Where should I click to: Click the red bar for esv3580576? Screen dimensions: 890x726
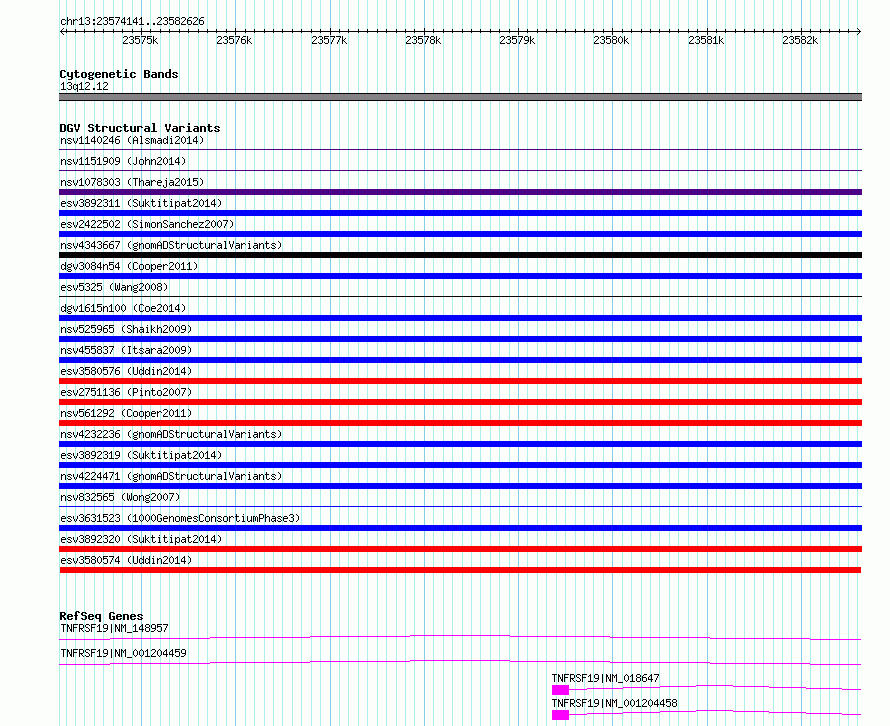(460, 381)
